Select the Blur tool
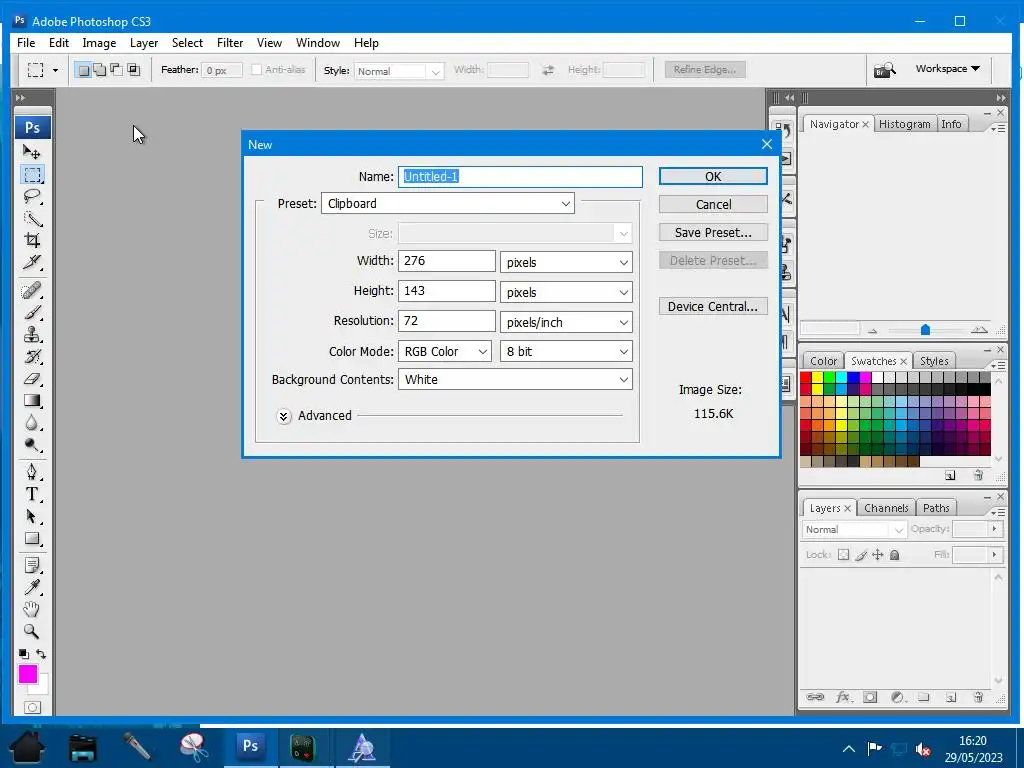 pyautogui.click(x=31, y=423)
